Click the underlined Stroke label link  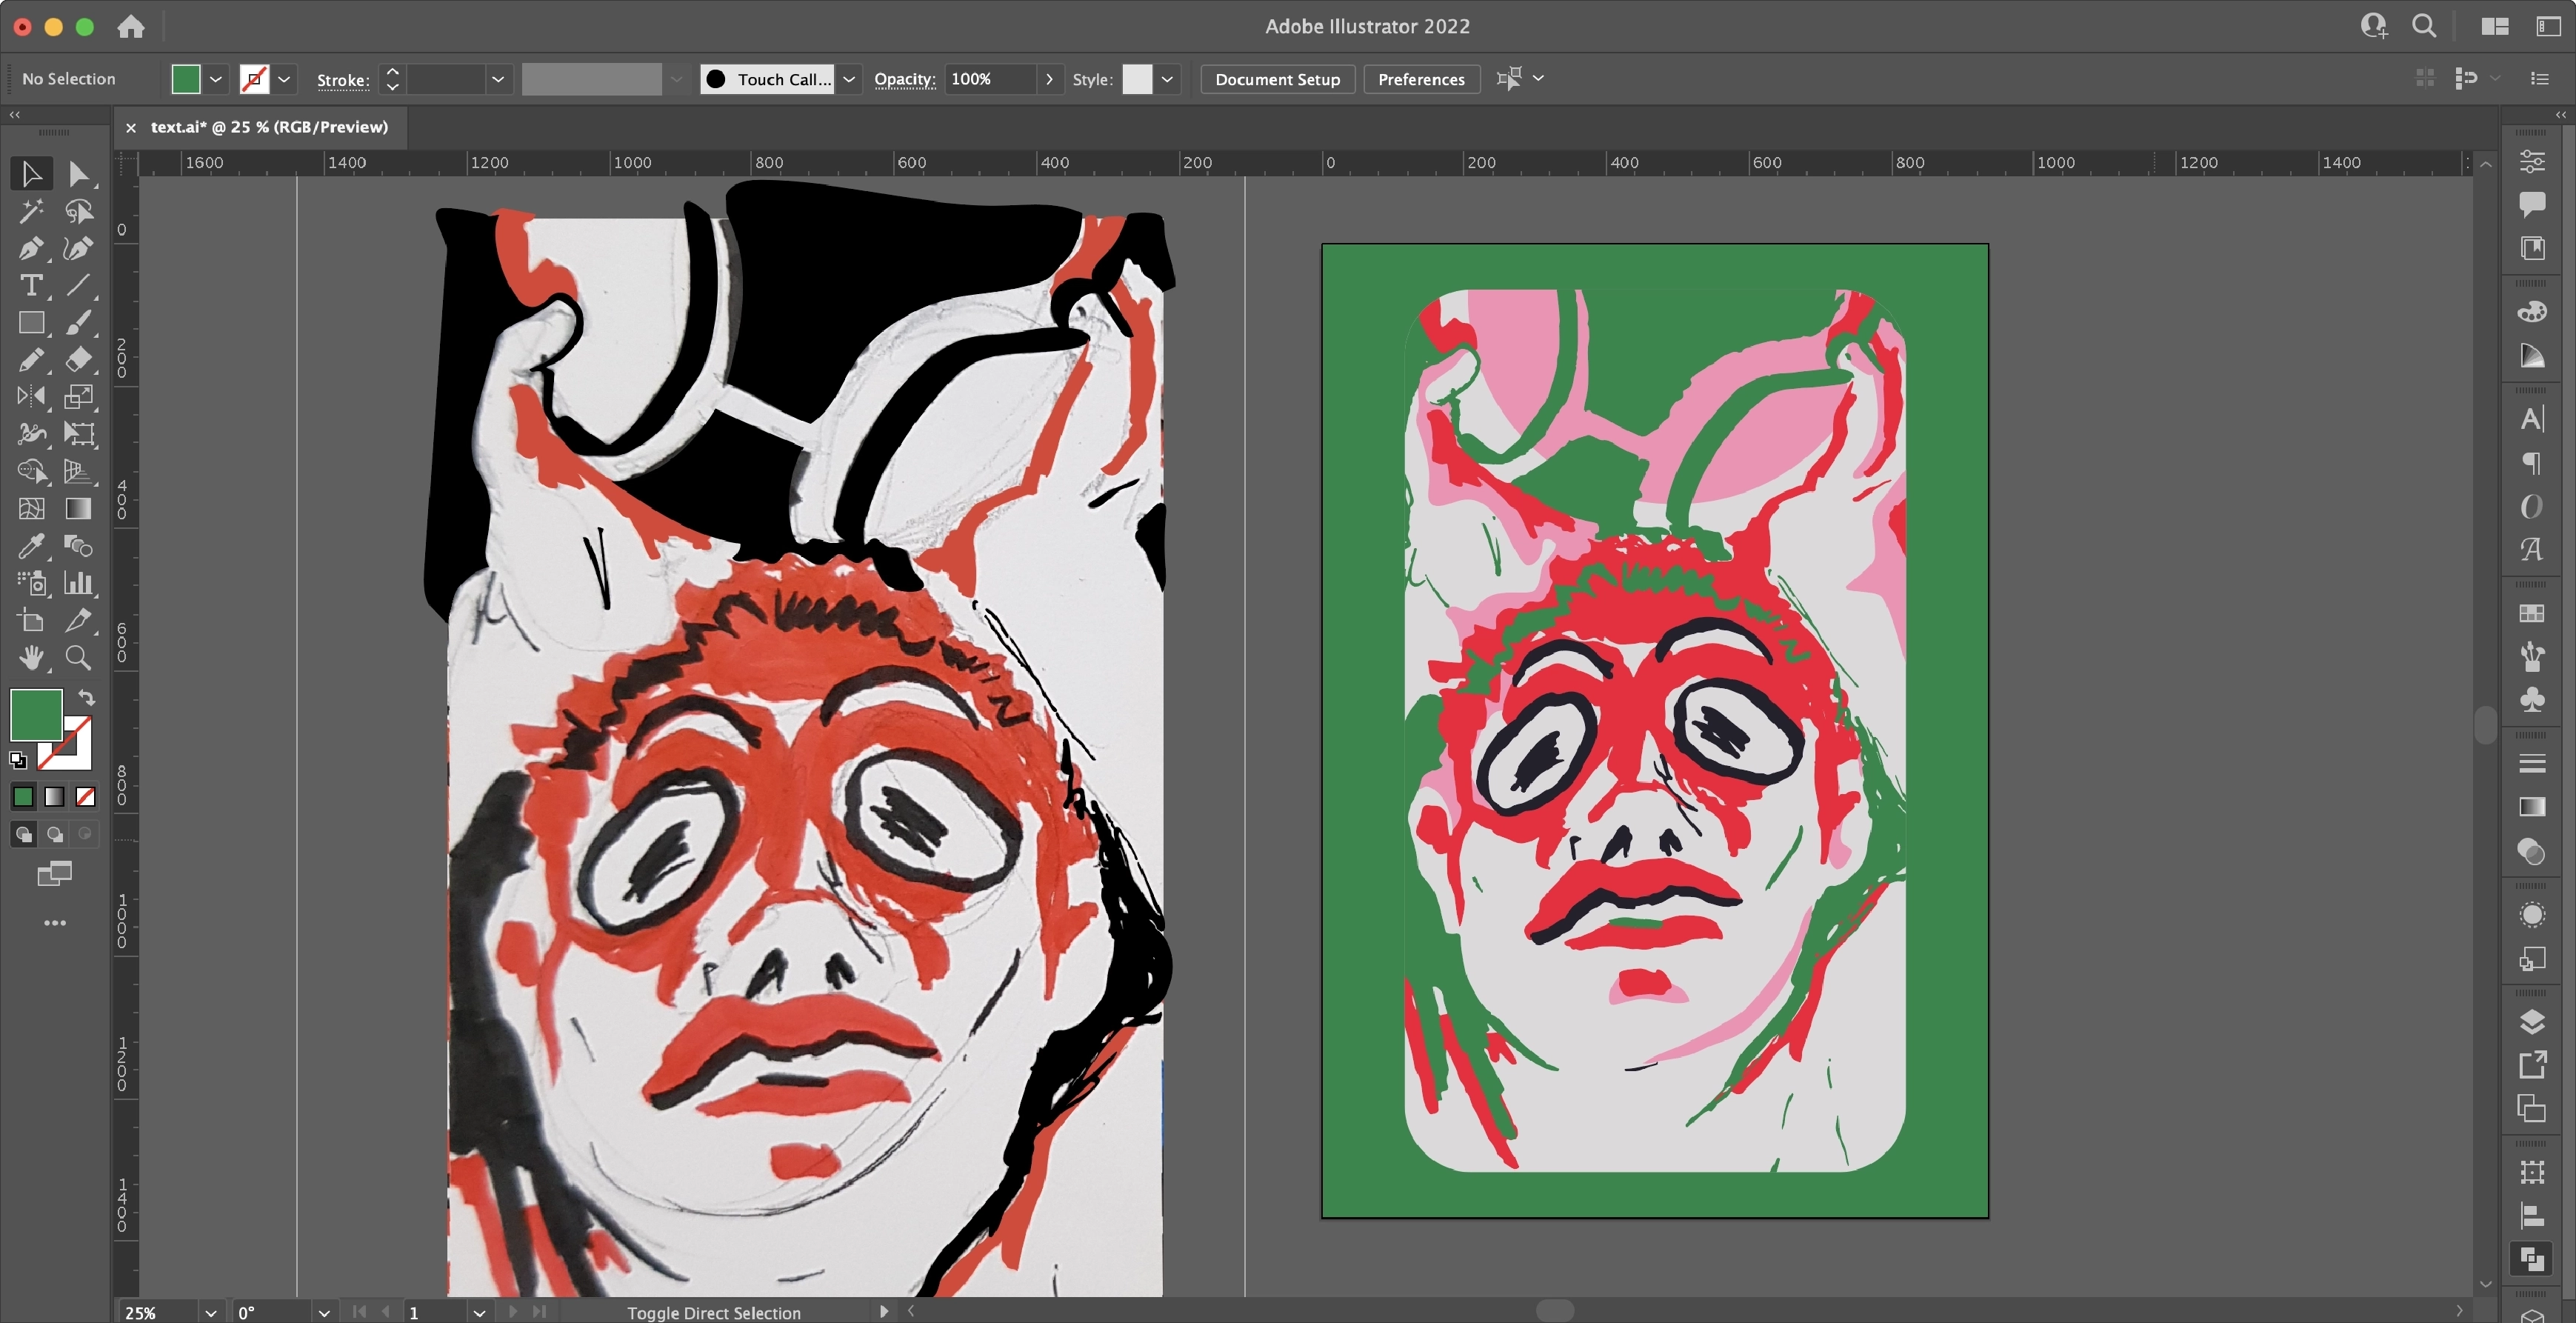pyautogui.click(x=343, y=80)
